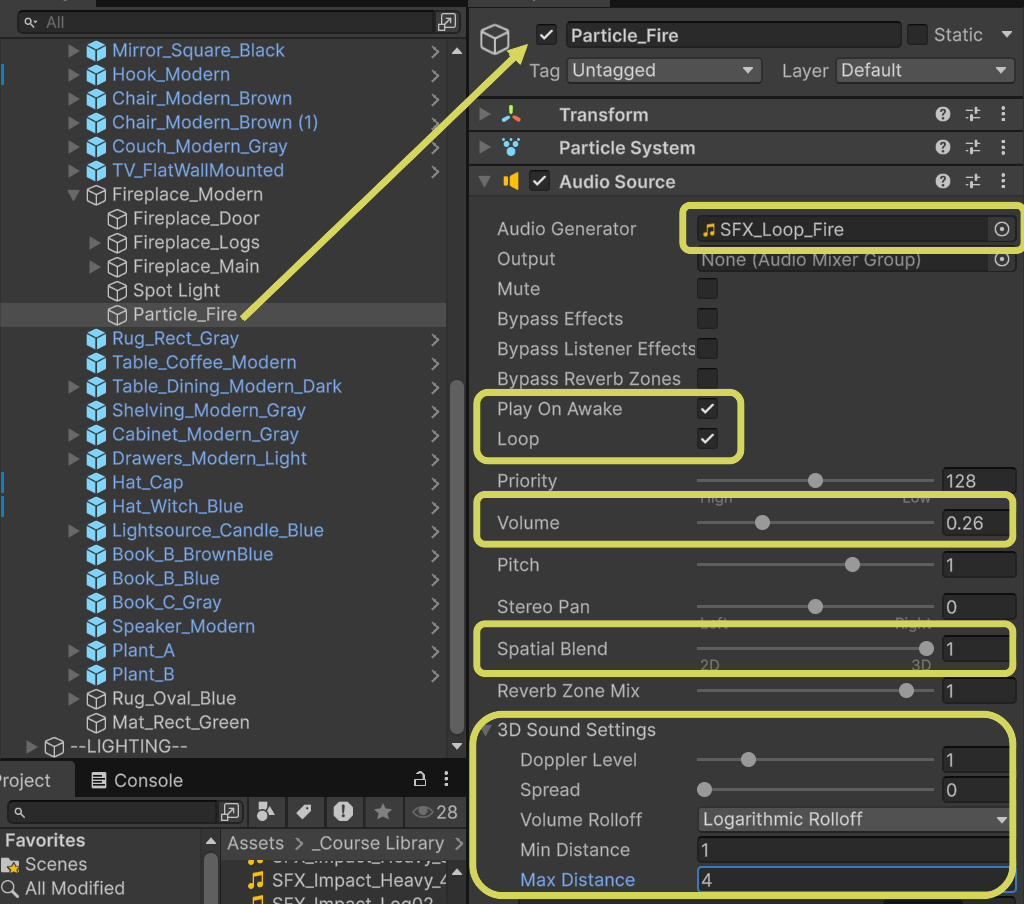This screenshot has height=904, width=1024.
Task: Open the Tag dropdown showing Untagged
Action: [x=663, y=71]
